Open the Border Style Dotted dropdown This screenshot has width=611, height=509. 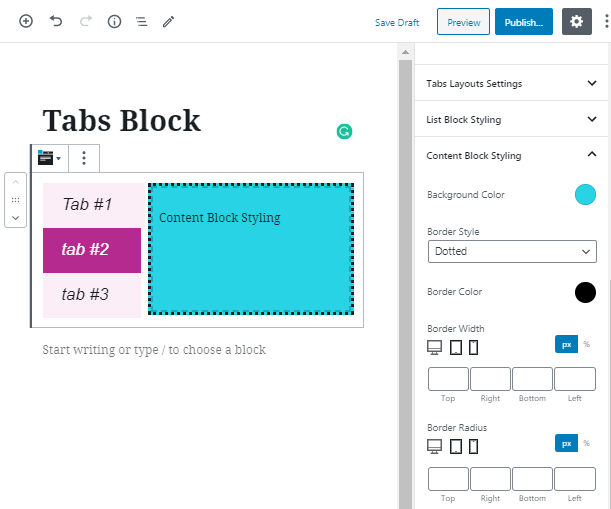(x=512, y=251)
